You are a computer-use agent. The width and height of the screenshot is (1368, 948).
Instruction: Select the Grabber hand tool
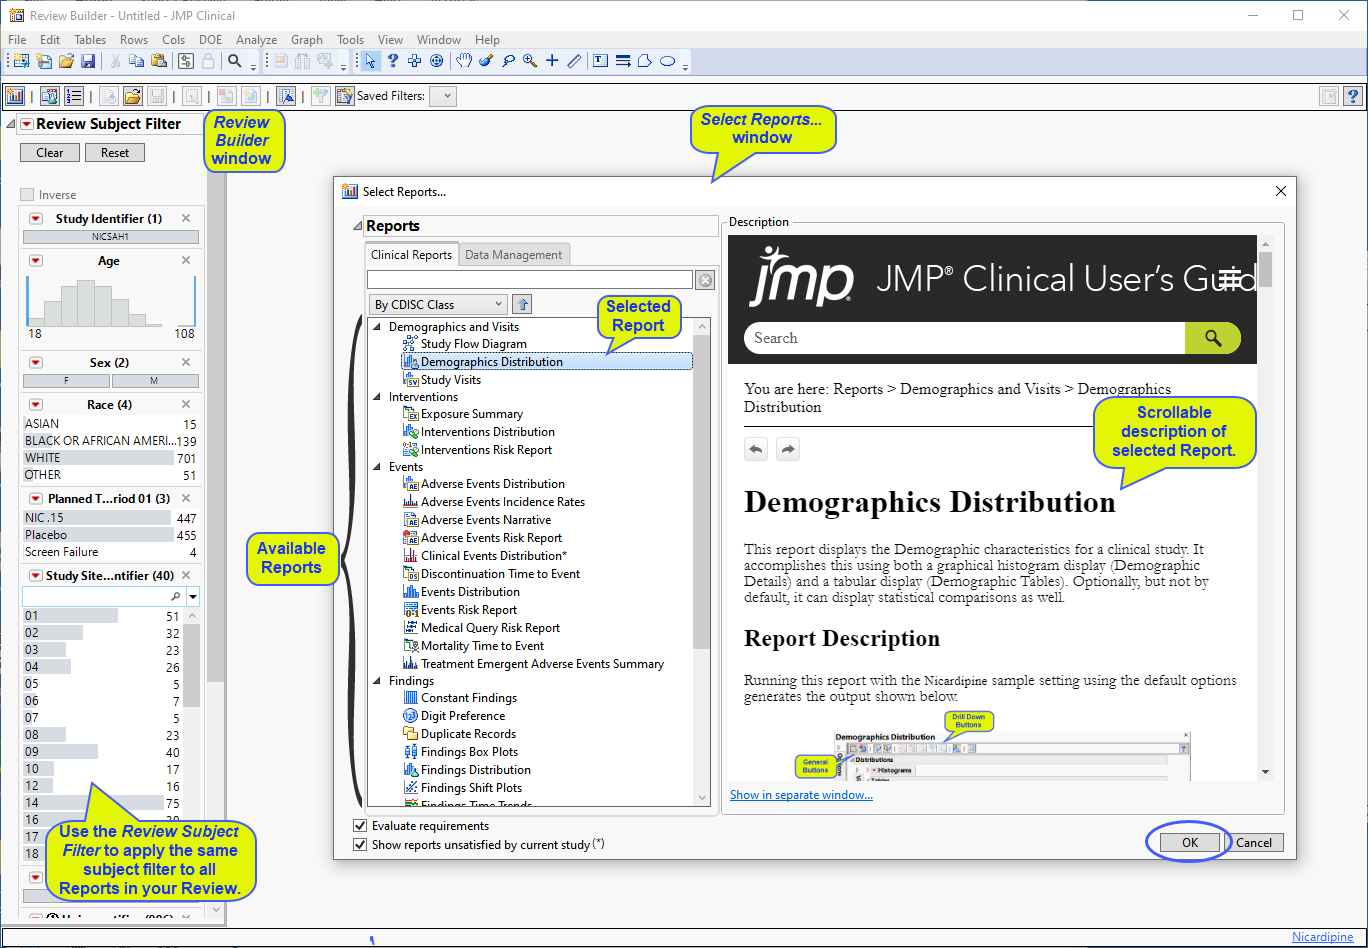point(464,61)
